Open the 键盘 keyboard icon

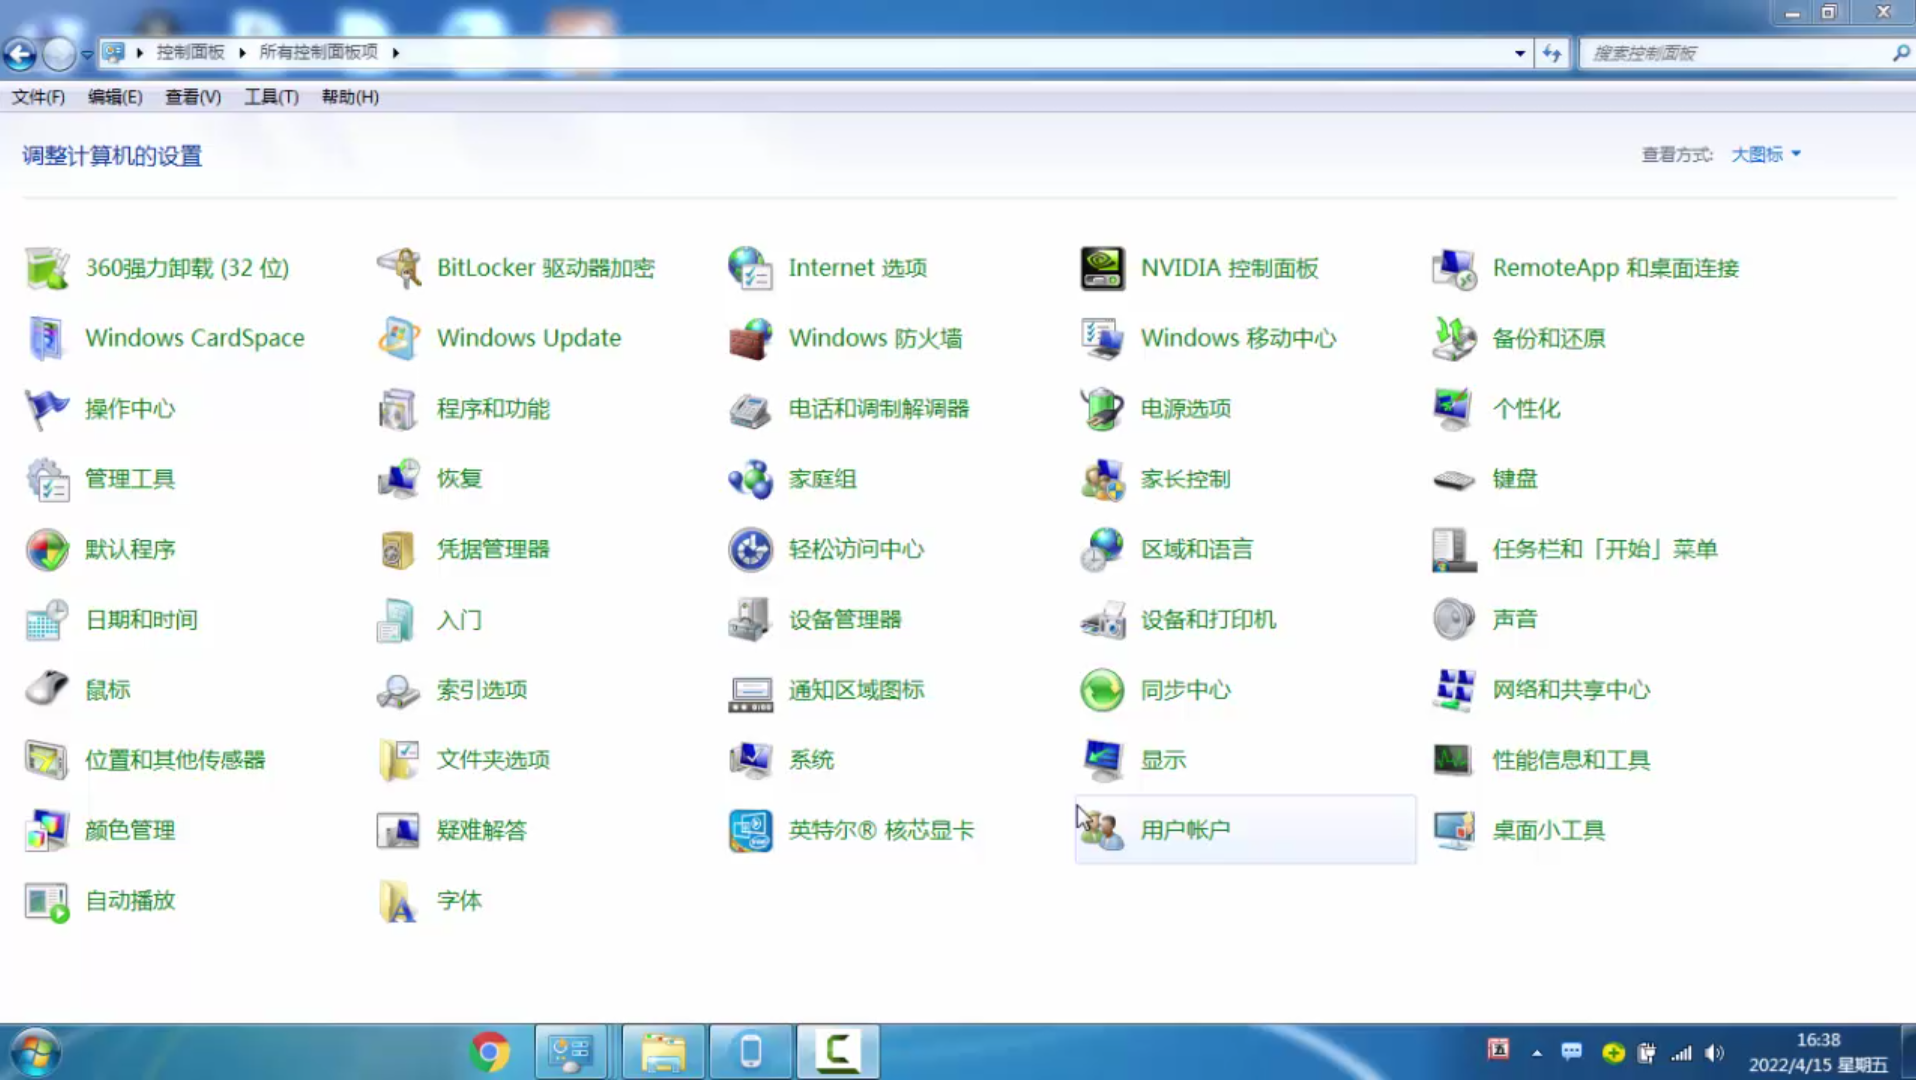1455,479
